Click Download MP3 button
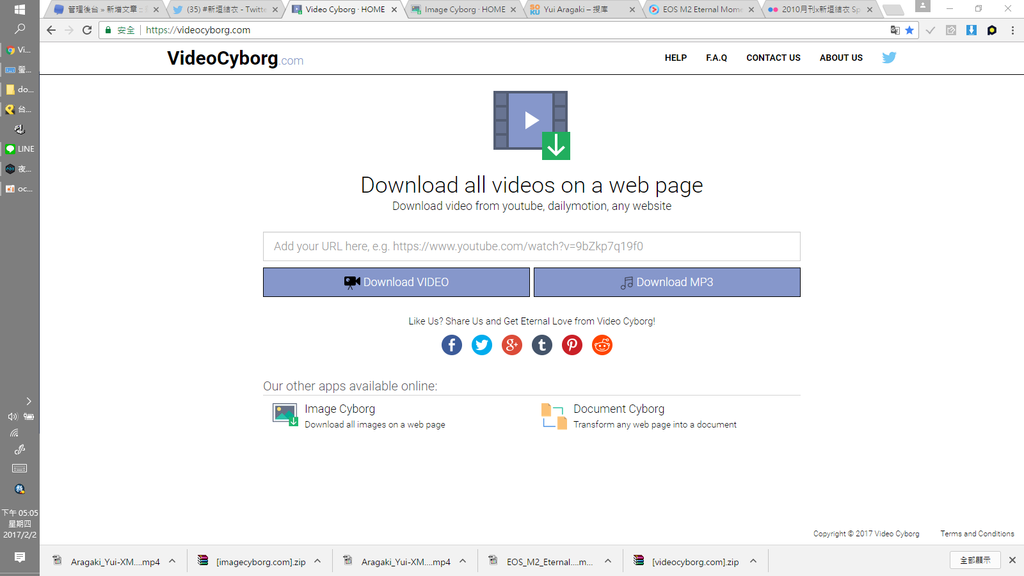 (x=667, y=282)
